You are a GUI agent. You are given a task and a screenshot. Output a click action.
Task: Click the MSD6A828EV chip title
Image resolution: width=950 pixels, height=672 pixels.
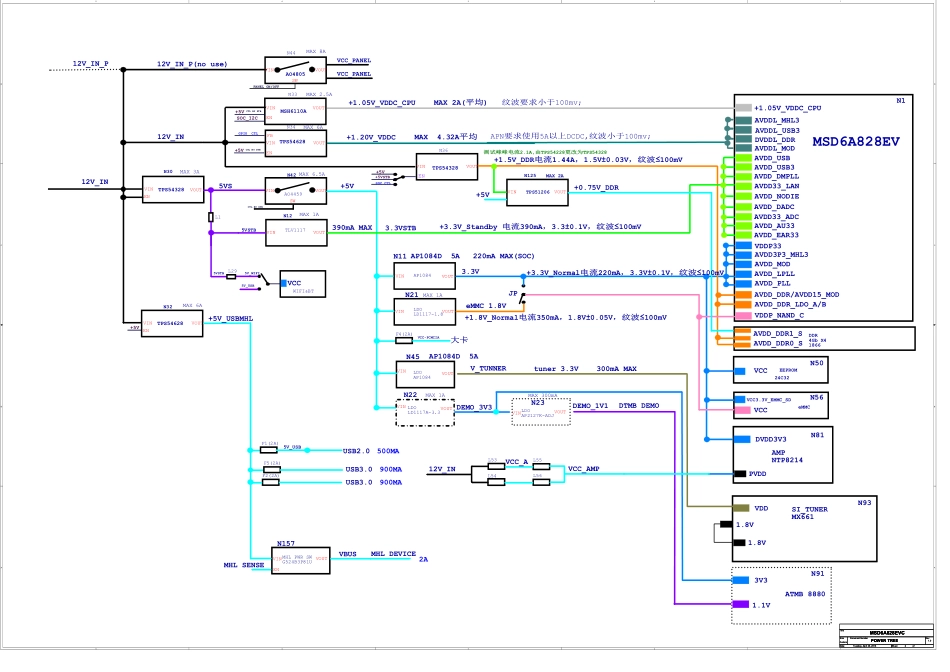coord(855,142)
